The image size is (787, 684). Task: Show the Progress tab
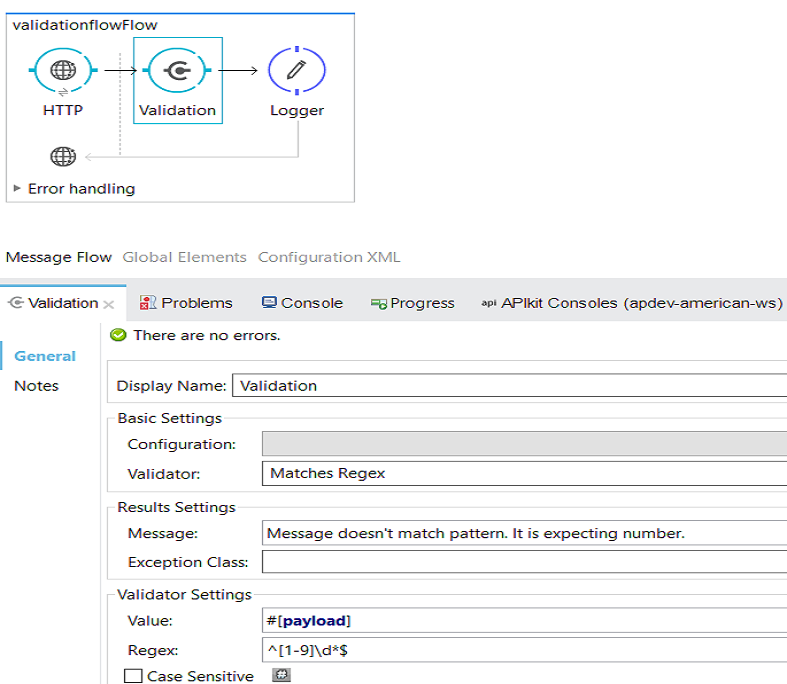coord(412,303)
